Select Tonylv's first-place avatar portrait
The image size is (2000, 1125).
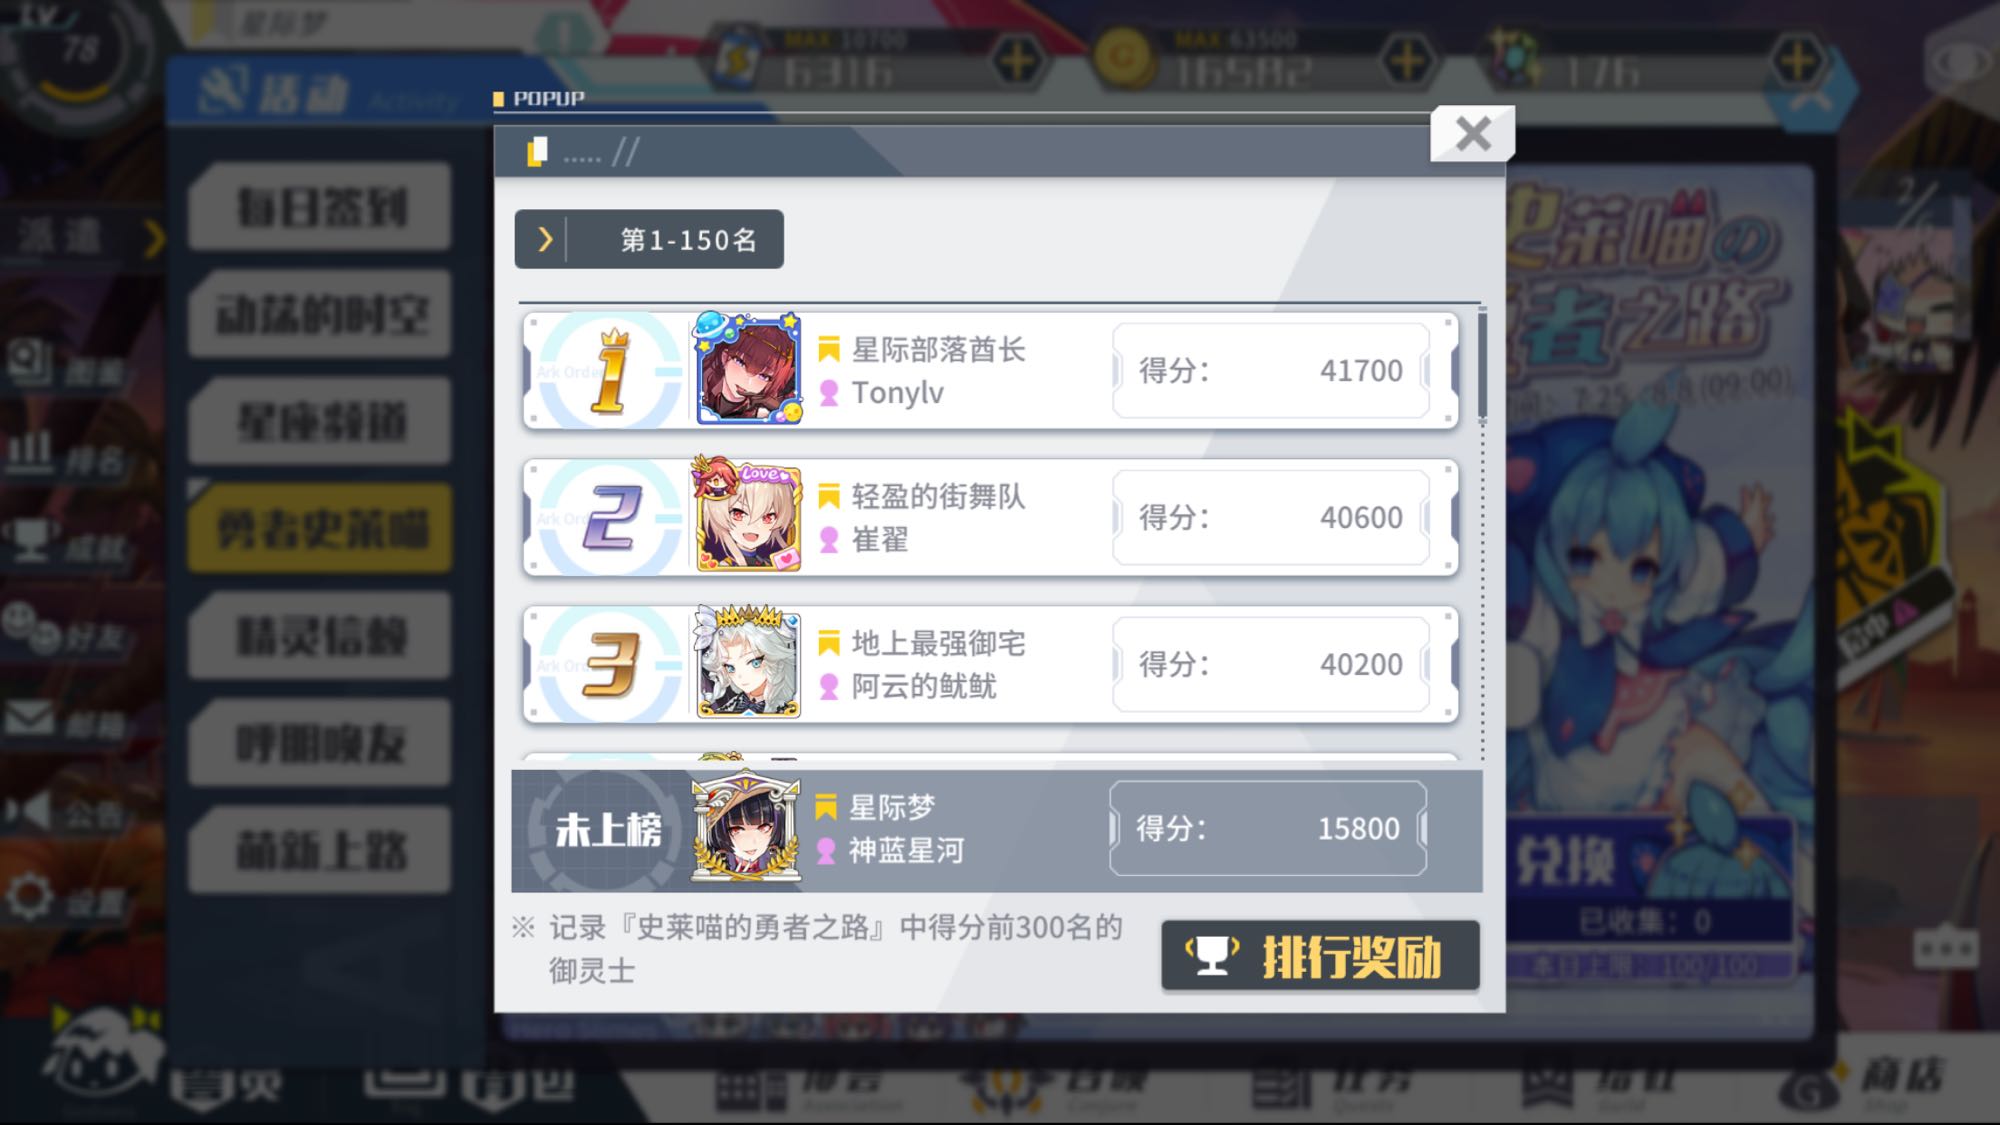point(748,369)
